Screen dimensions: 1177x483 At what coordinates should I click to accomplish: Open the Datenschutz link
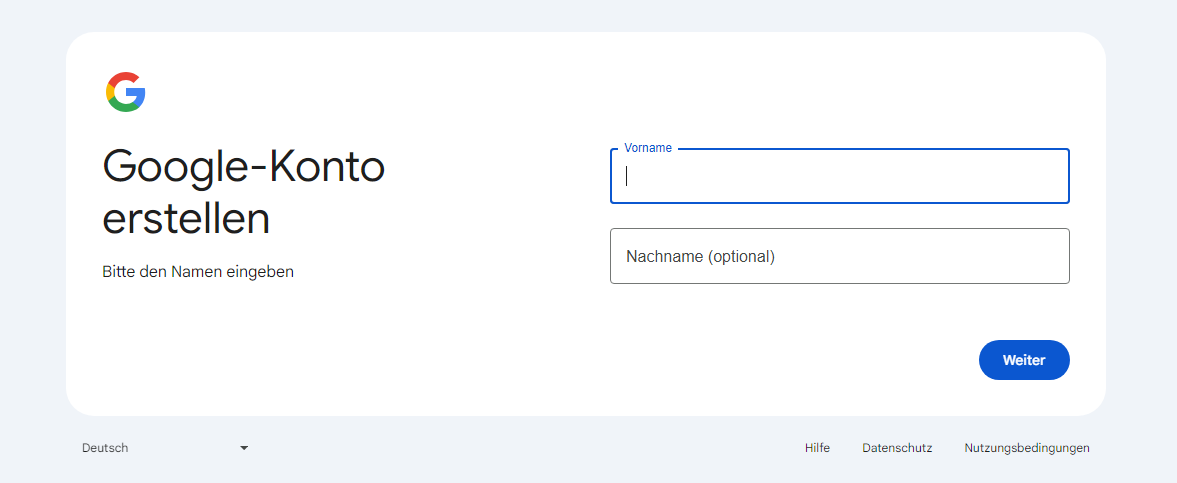pos(897,448)
